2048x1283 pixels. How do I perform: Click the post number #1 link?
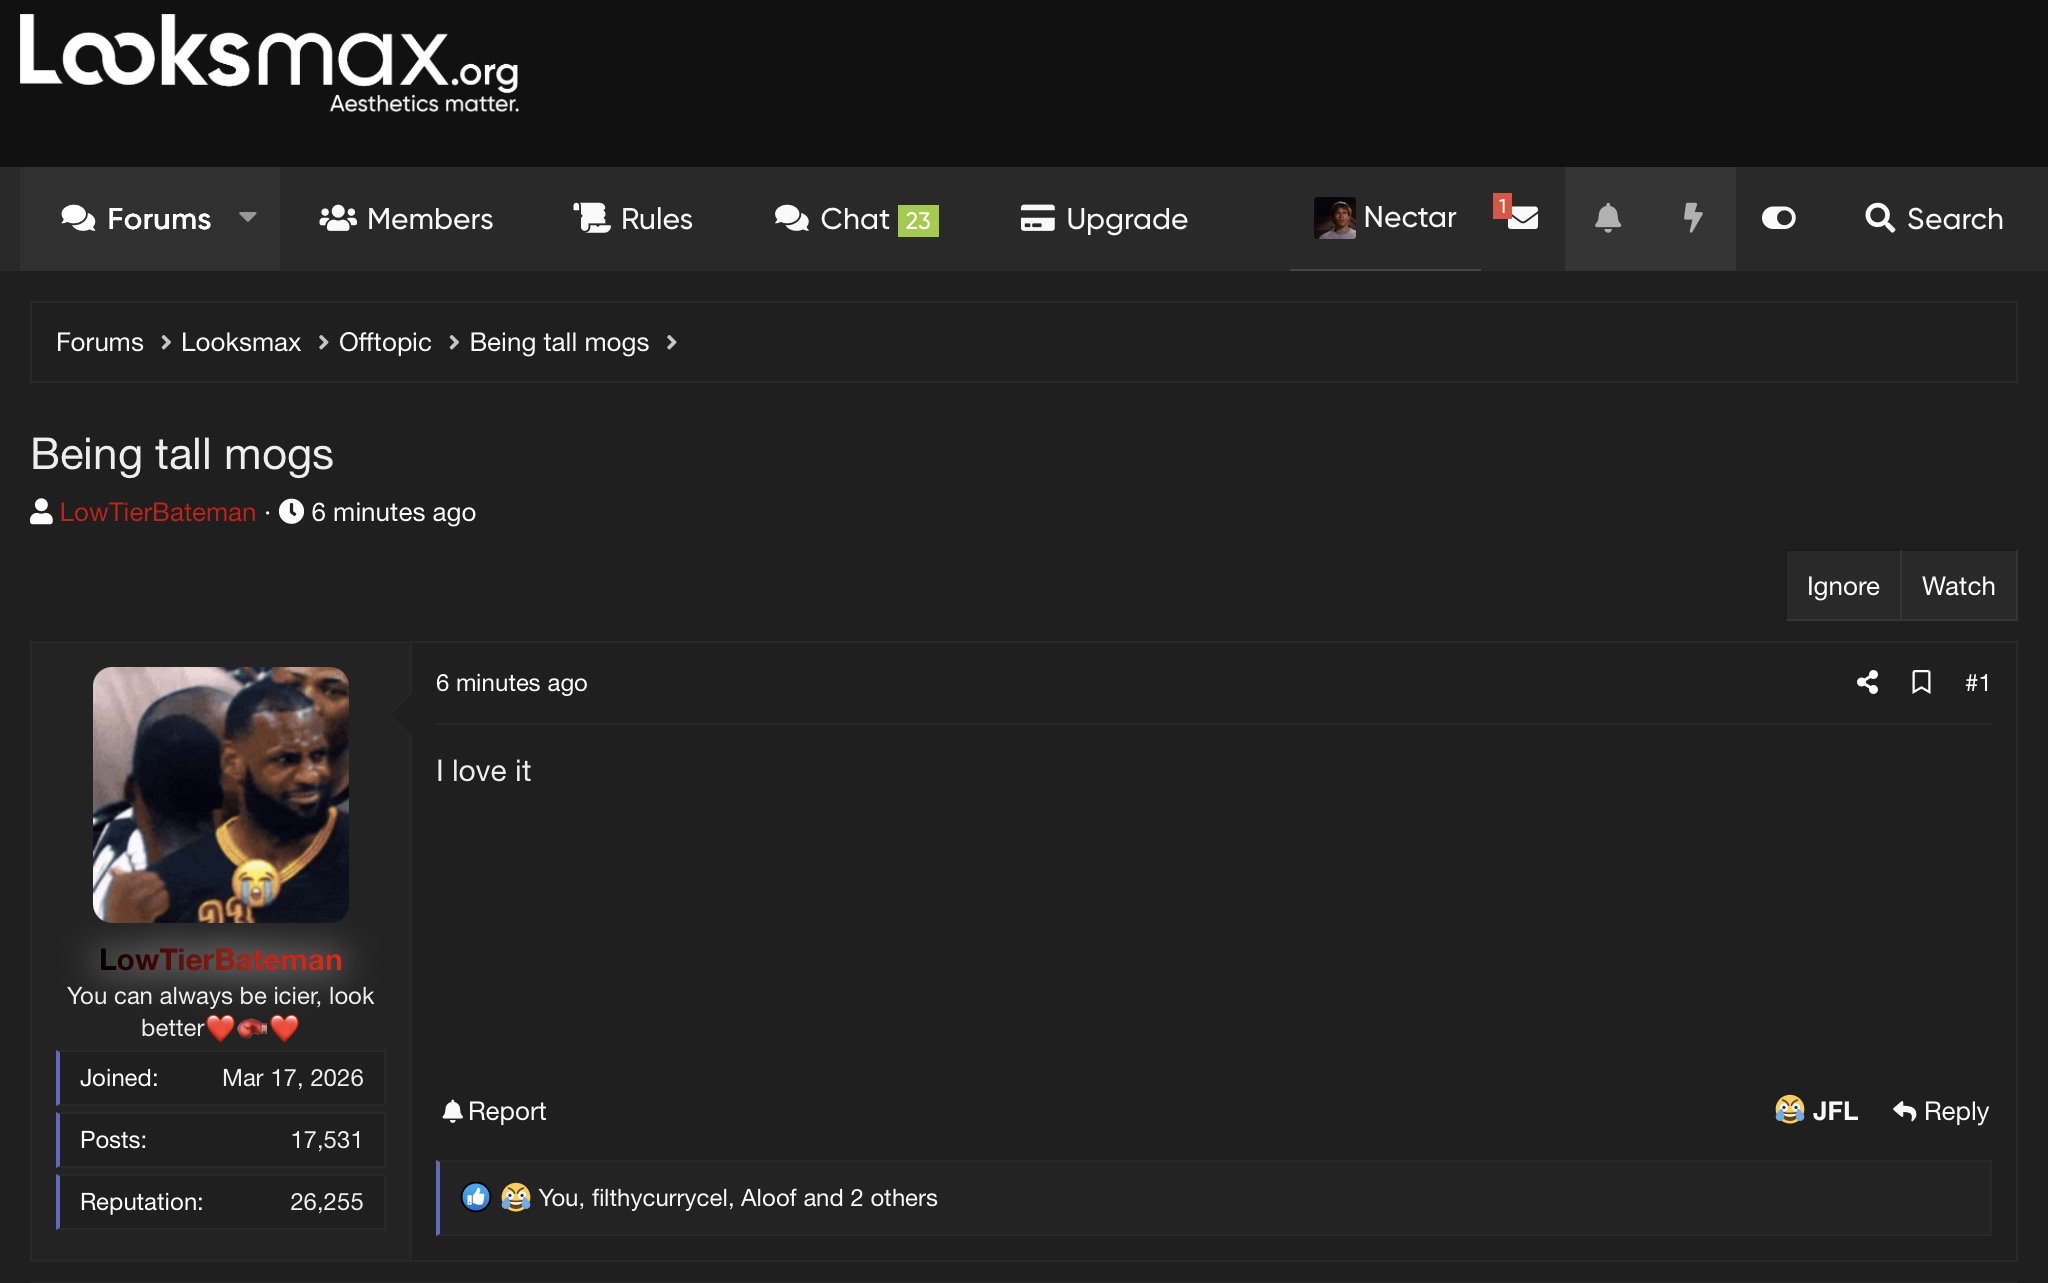point(1977,683)
